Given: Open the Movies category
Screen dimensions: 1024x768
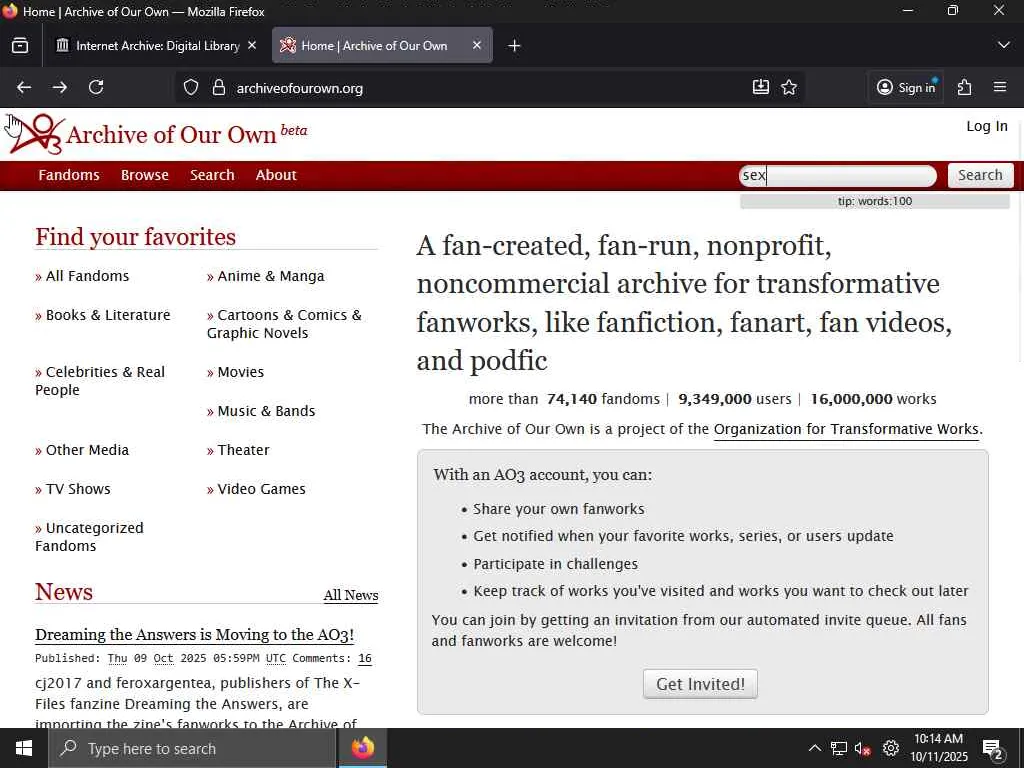Looking at the screenshot, I should tap(240, 372).
